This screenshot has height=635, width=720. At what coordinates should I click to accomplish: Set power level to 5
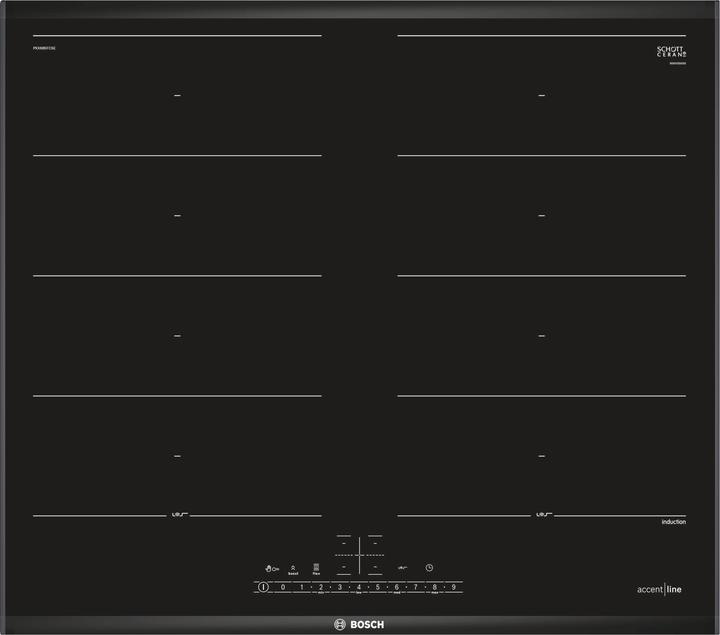(378, 587)
